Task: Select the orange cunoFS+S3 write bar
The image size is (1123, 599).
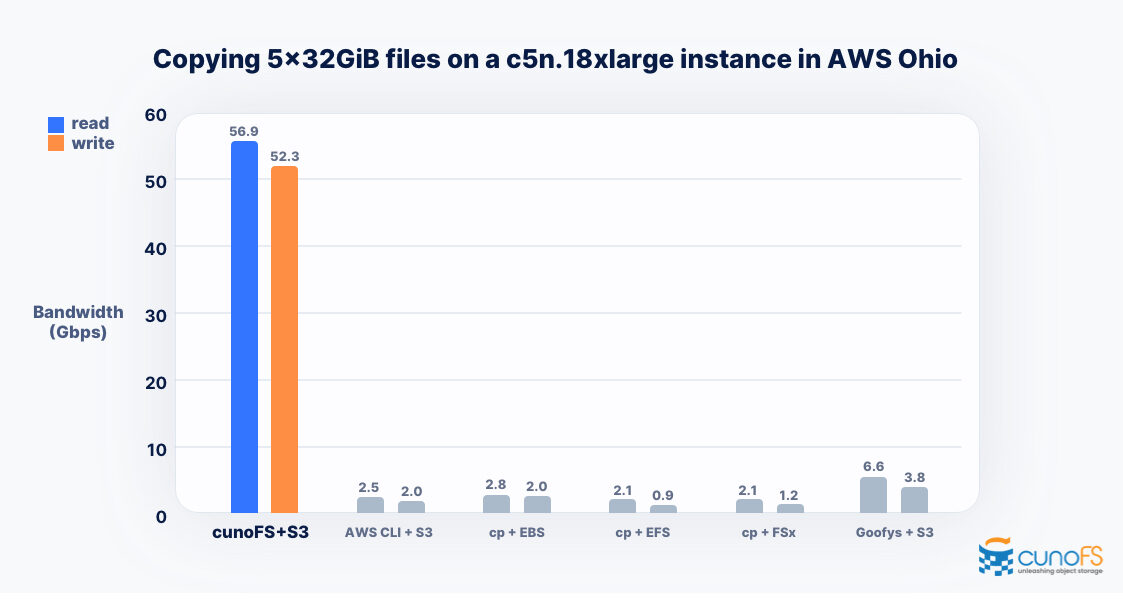Action: click(284, 340)
